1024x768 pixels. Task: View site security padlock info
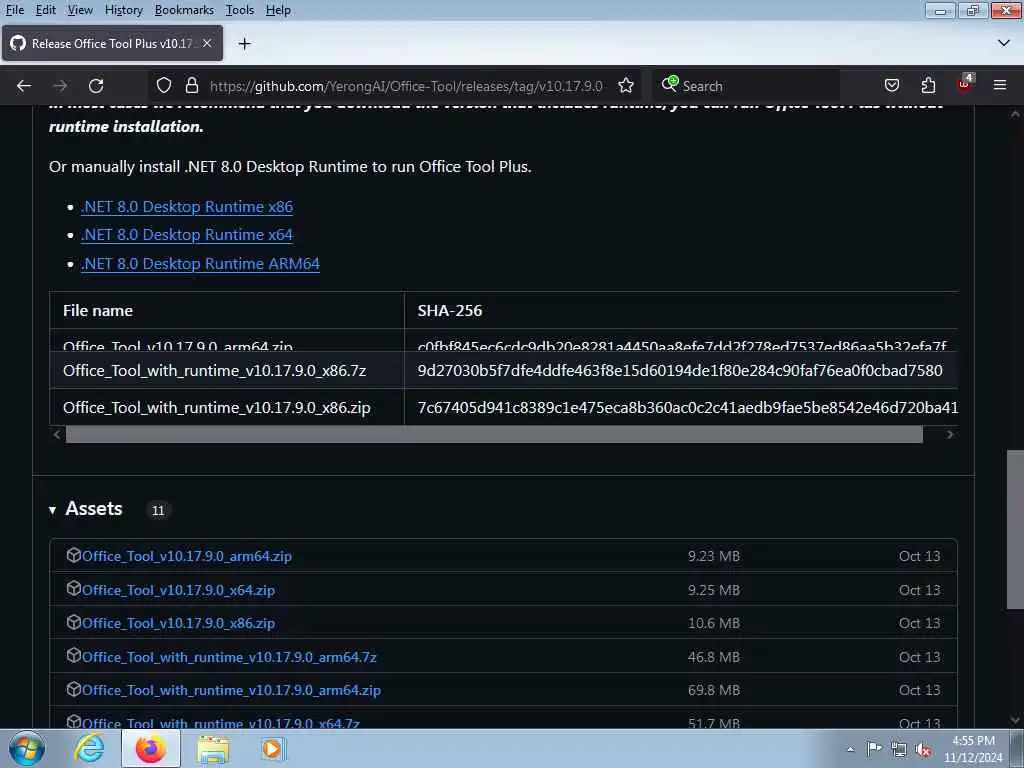point(191,86)
